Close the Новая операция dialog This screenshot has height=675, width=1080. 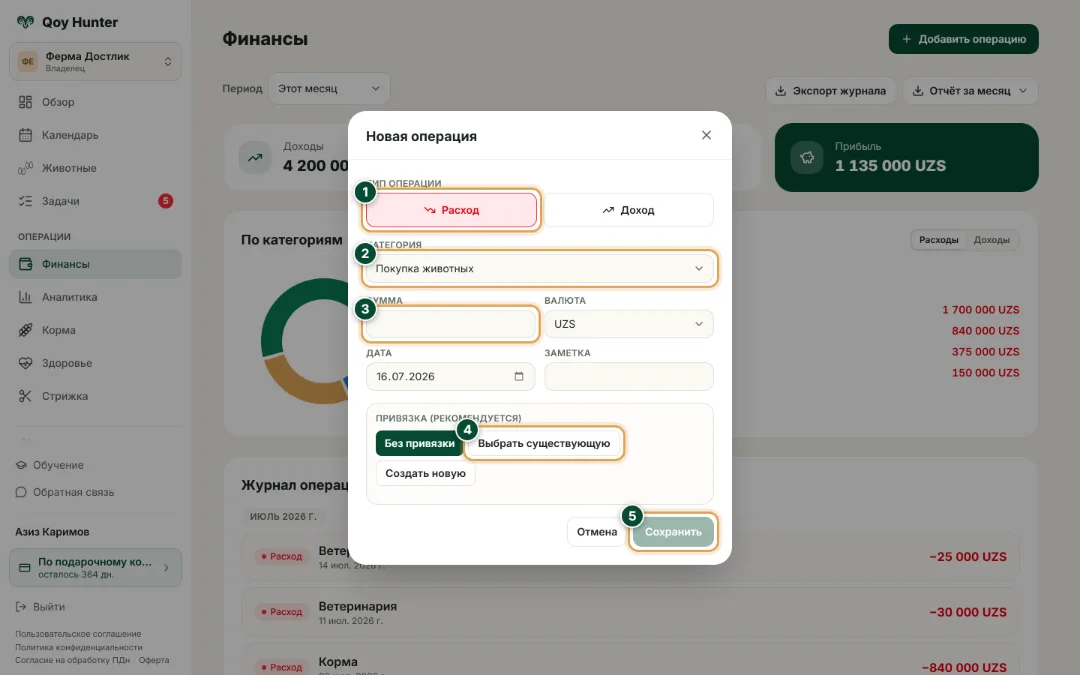(706, 135)
